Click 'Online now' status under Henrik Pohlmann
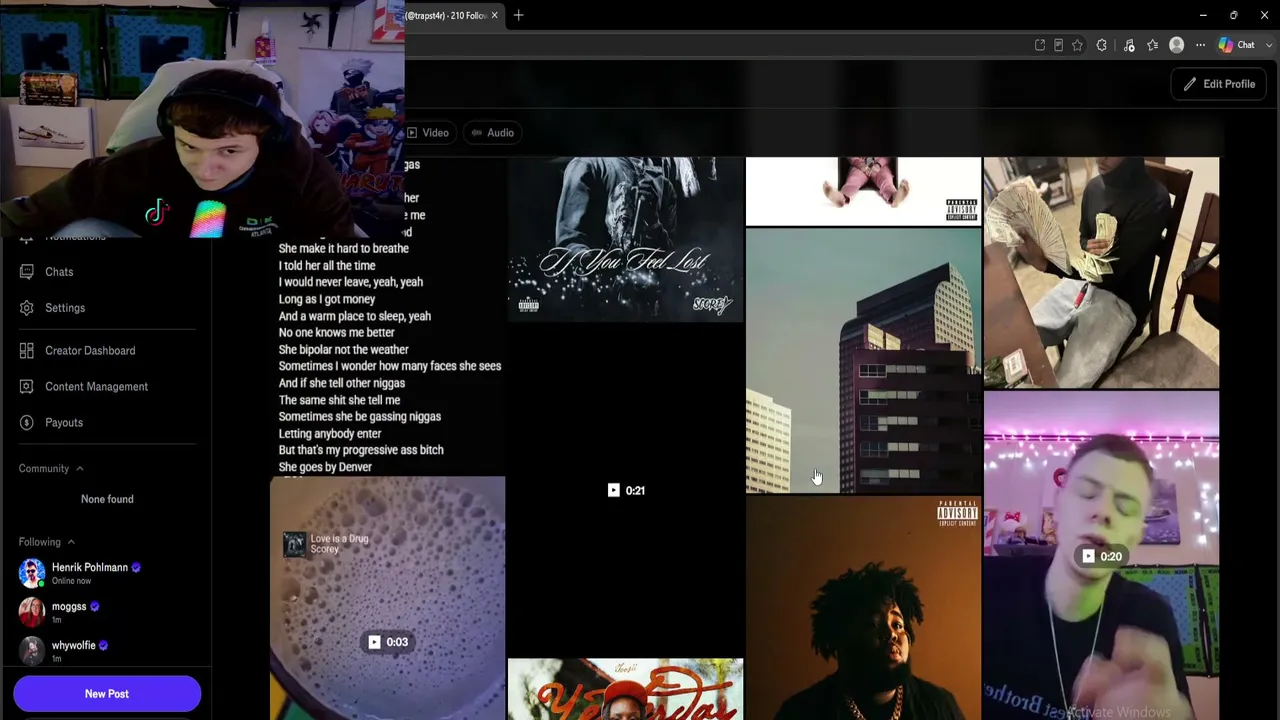Viewport: 1280px width, 720px height. [71, 581]
